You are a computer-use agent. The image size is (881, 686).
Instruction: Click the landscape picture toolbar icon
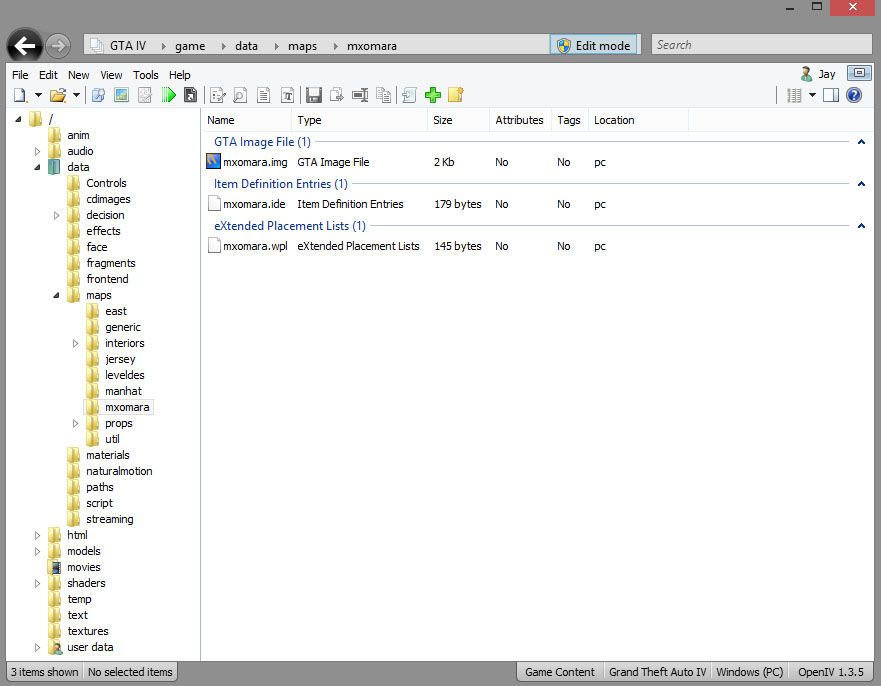[121, 95]
